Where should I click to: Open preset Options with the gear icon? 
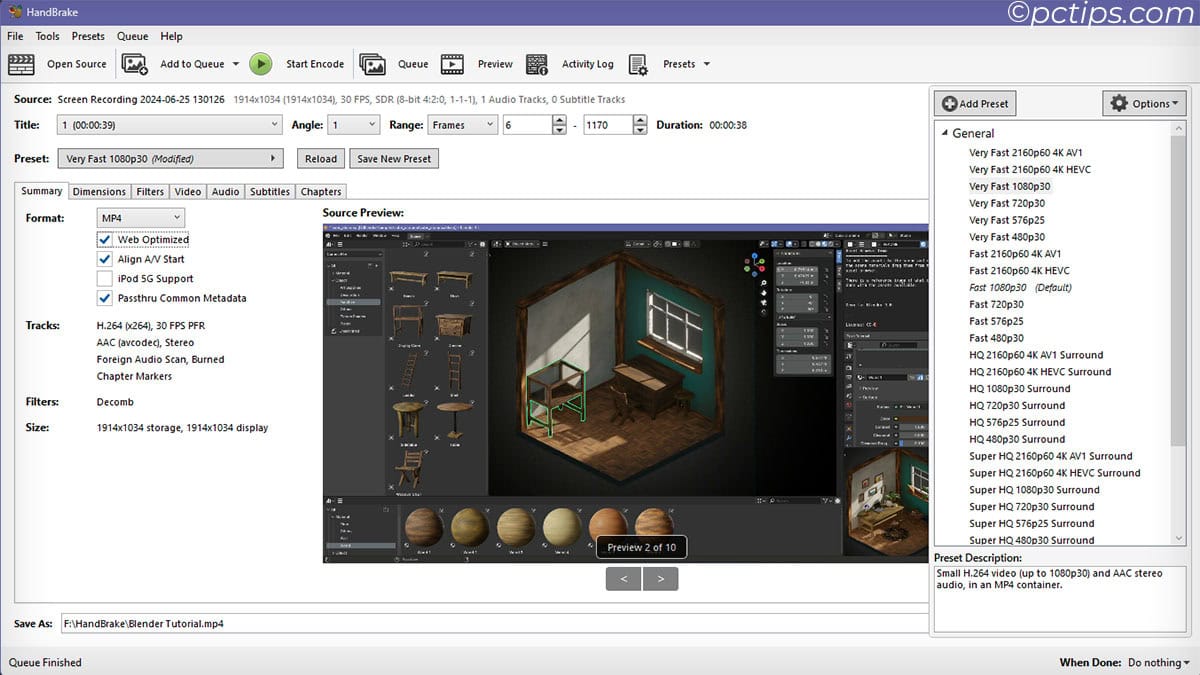(x=1143, y=103)
